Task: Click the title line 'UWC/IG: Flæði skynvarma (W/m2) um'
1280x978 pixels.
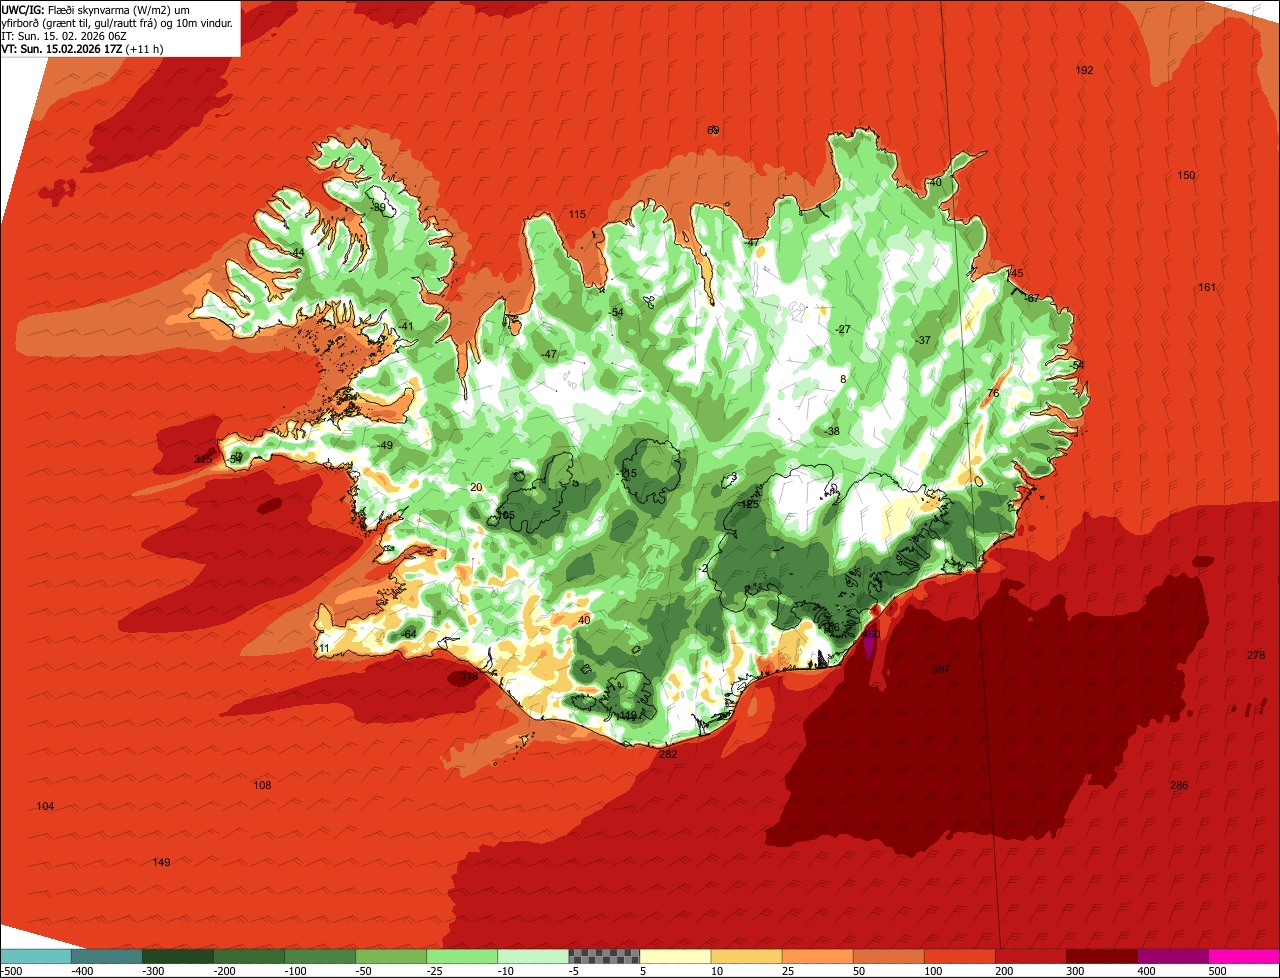Action: coord(96,9)
